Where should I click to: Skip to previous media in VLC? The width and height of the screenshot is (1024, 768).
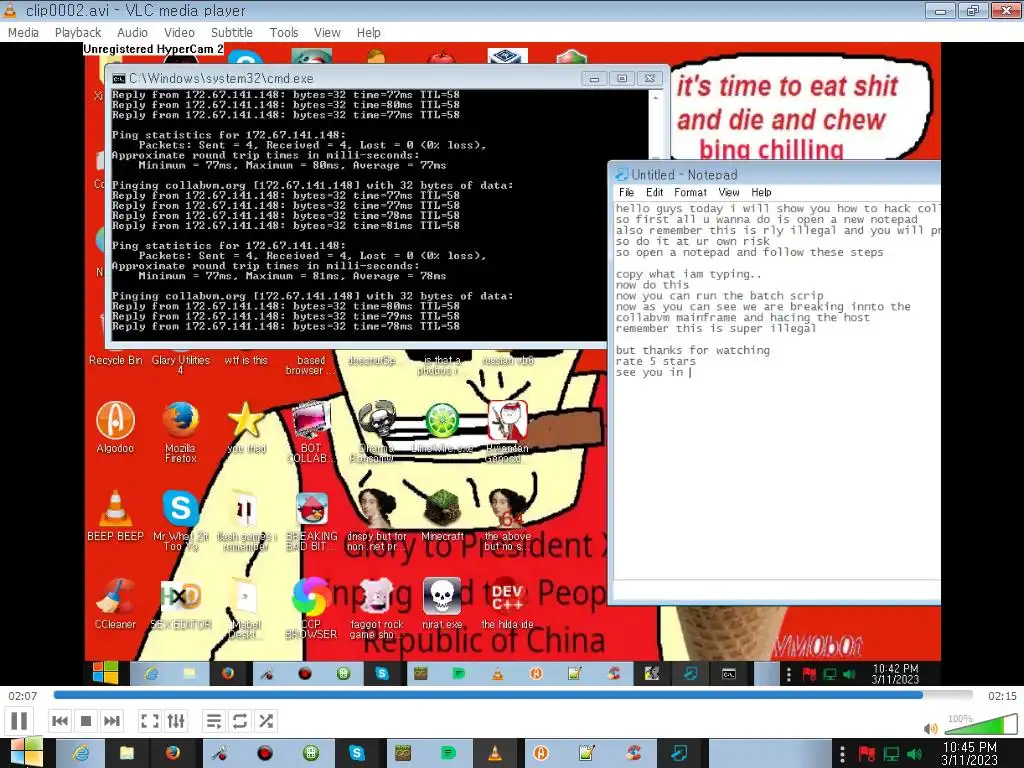(59, 721)
